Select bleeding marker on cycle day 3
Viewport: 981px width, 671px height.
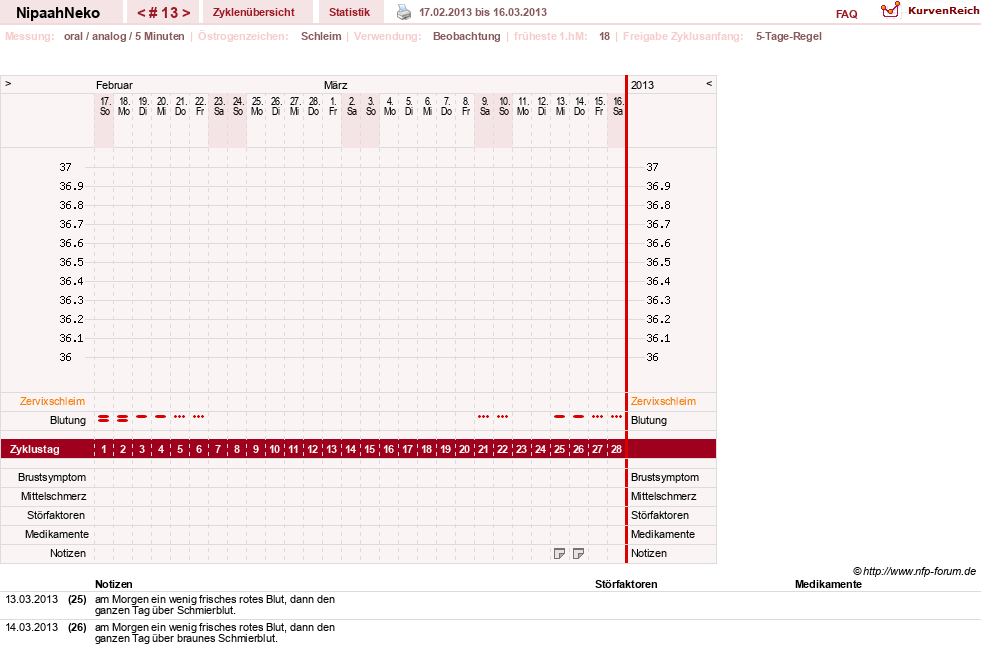142,416
